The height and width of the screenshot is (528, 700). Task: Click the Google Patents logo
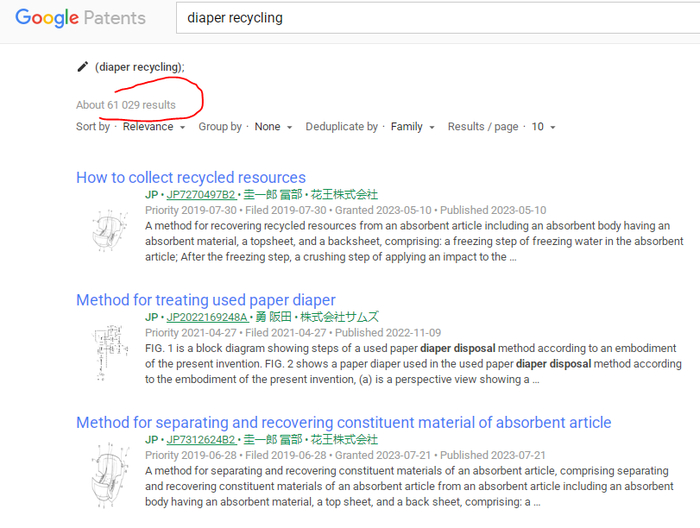pos(80,18)
